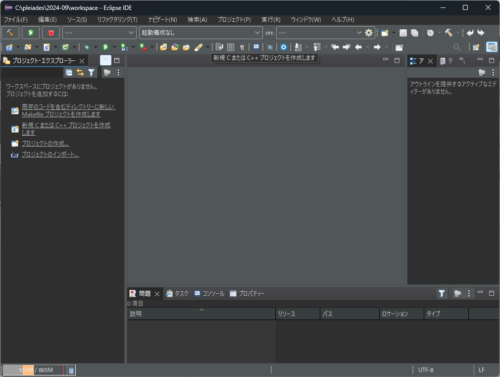Viewport: 500px width, 377px height.
Task: Click link to create Makefile project from existing code
Action: (x=68, y=110)
